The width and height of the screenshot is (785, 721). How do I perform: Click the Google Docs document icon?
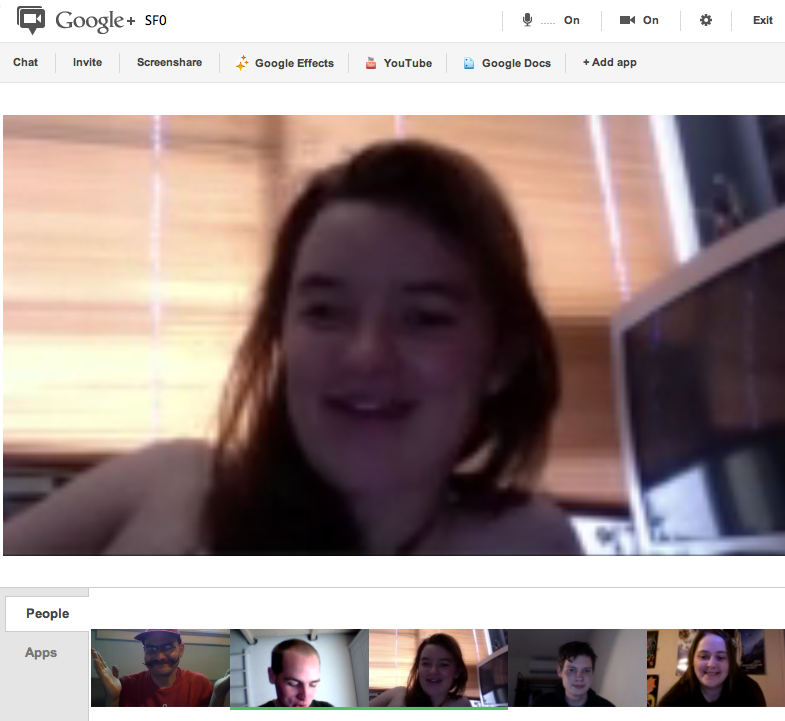(469, 63)
